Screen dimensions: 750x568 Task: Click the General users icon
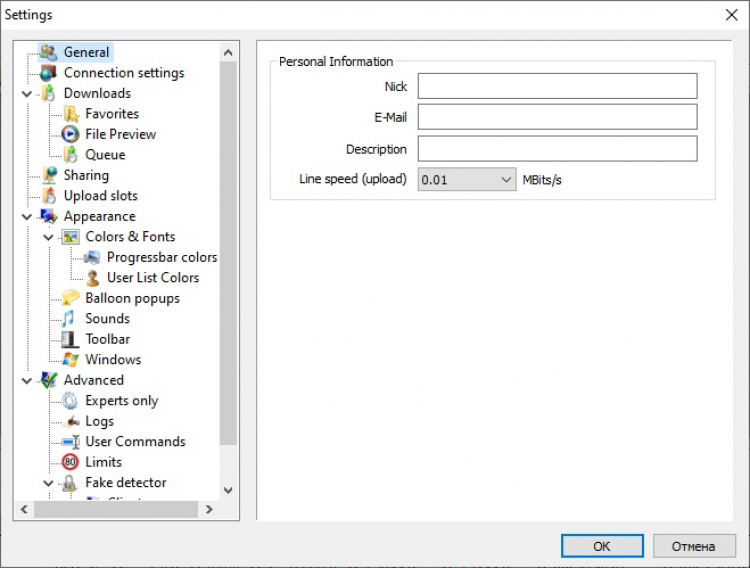(49, 52)
